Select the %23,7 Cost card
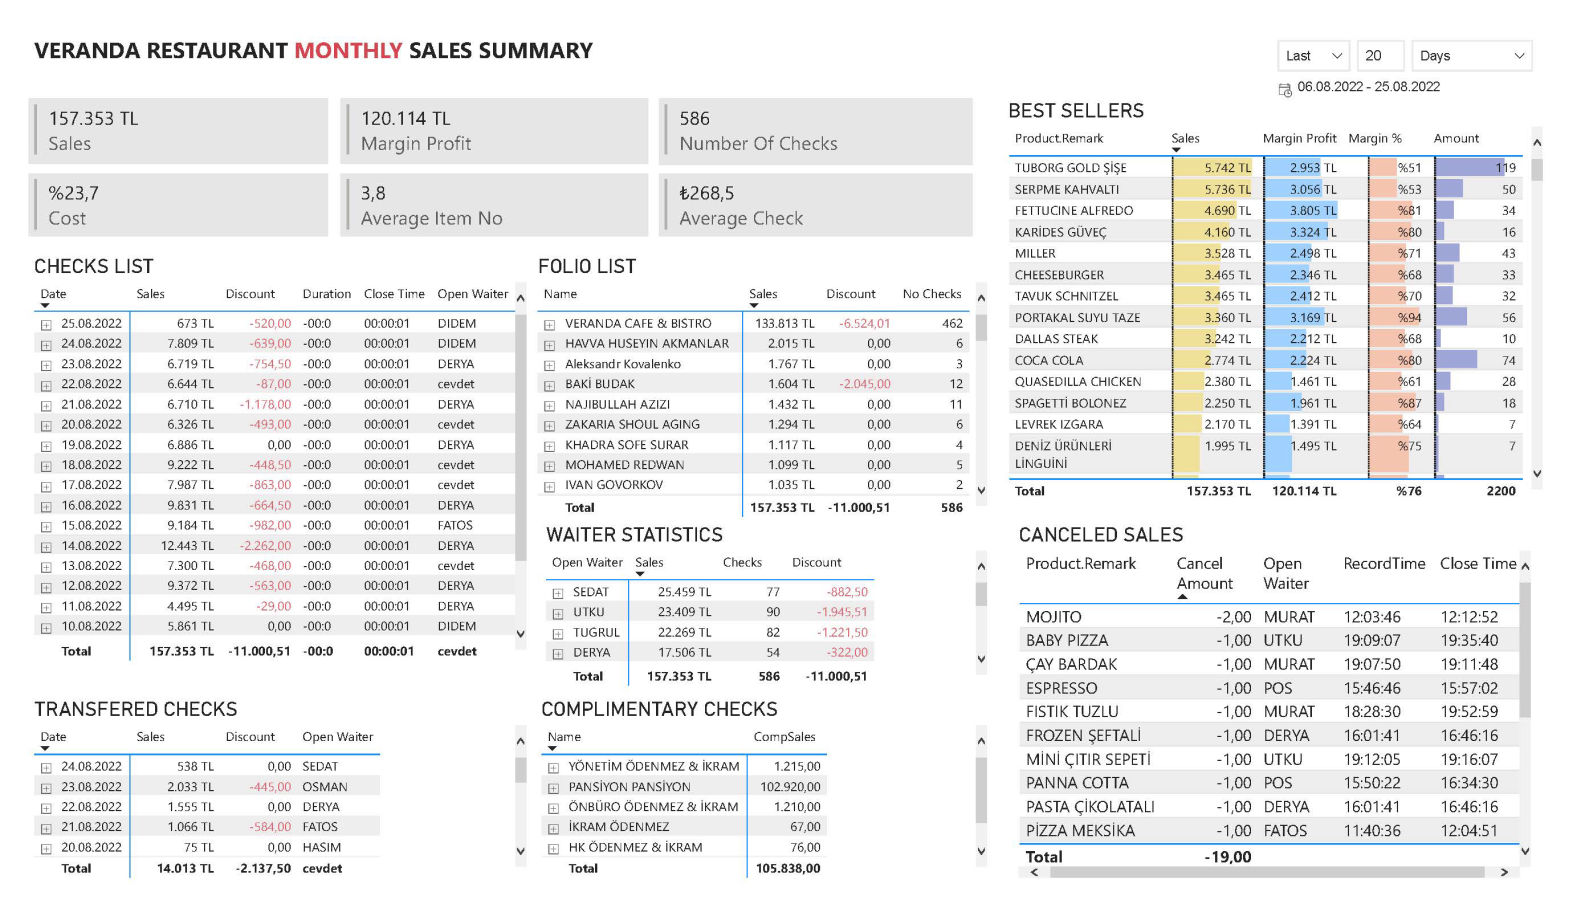The image size is (1577, 912). 178,205
